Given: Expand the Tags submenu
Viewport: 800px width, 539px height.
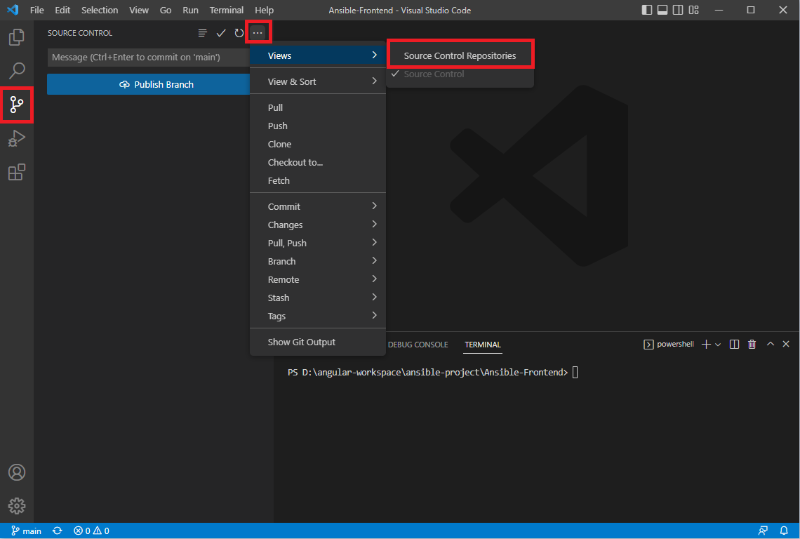Looking at the screenshot, I should [x=318, y=316].
